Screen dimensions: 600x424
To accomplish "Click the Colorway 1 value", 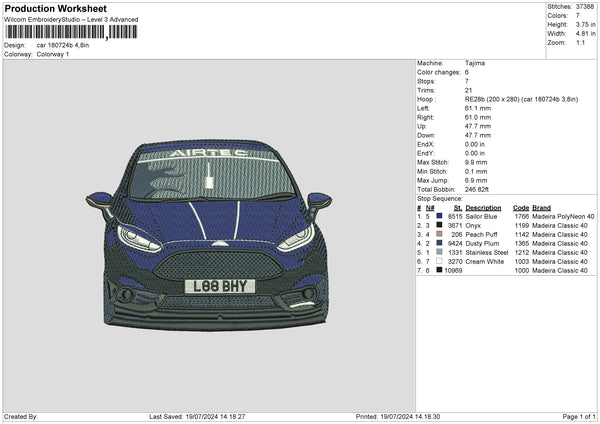I will point(53,54).
